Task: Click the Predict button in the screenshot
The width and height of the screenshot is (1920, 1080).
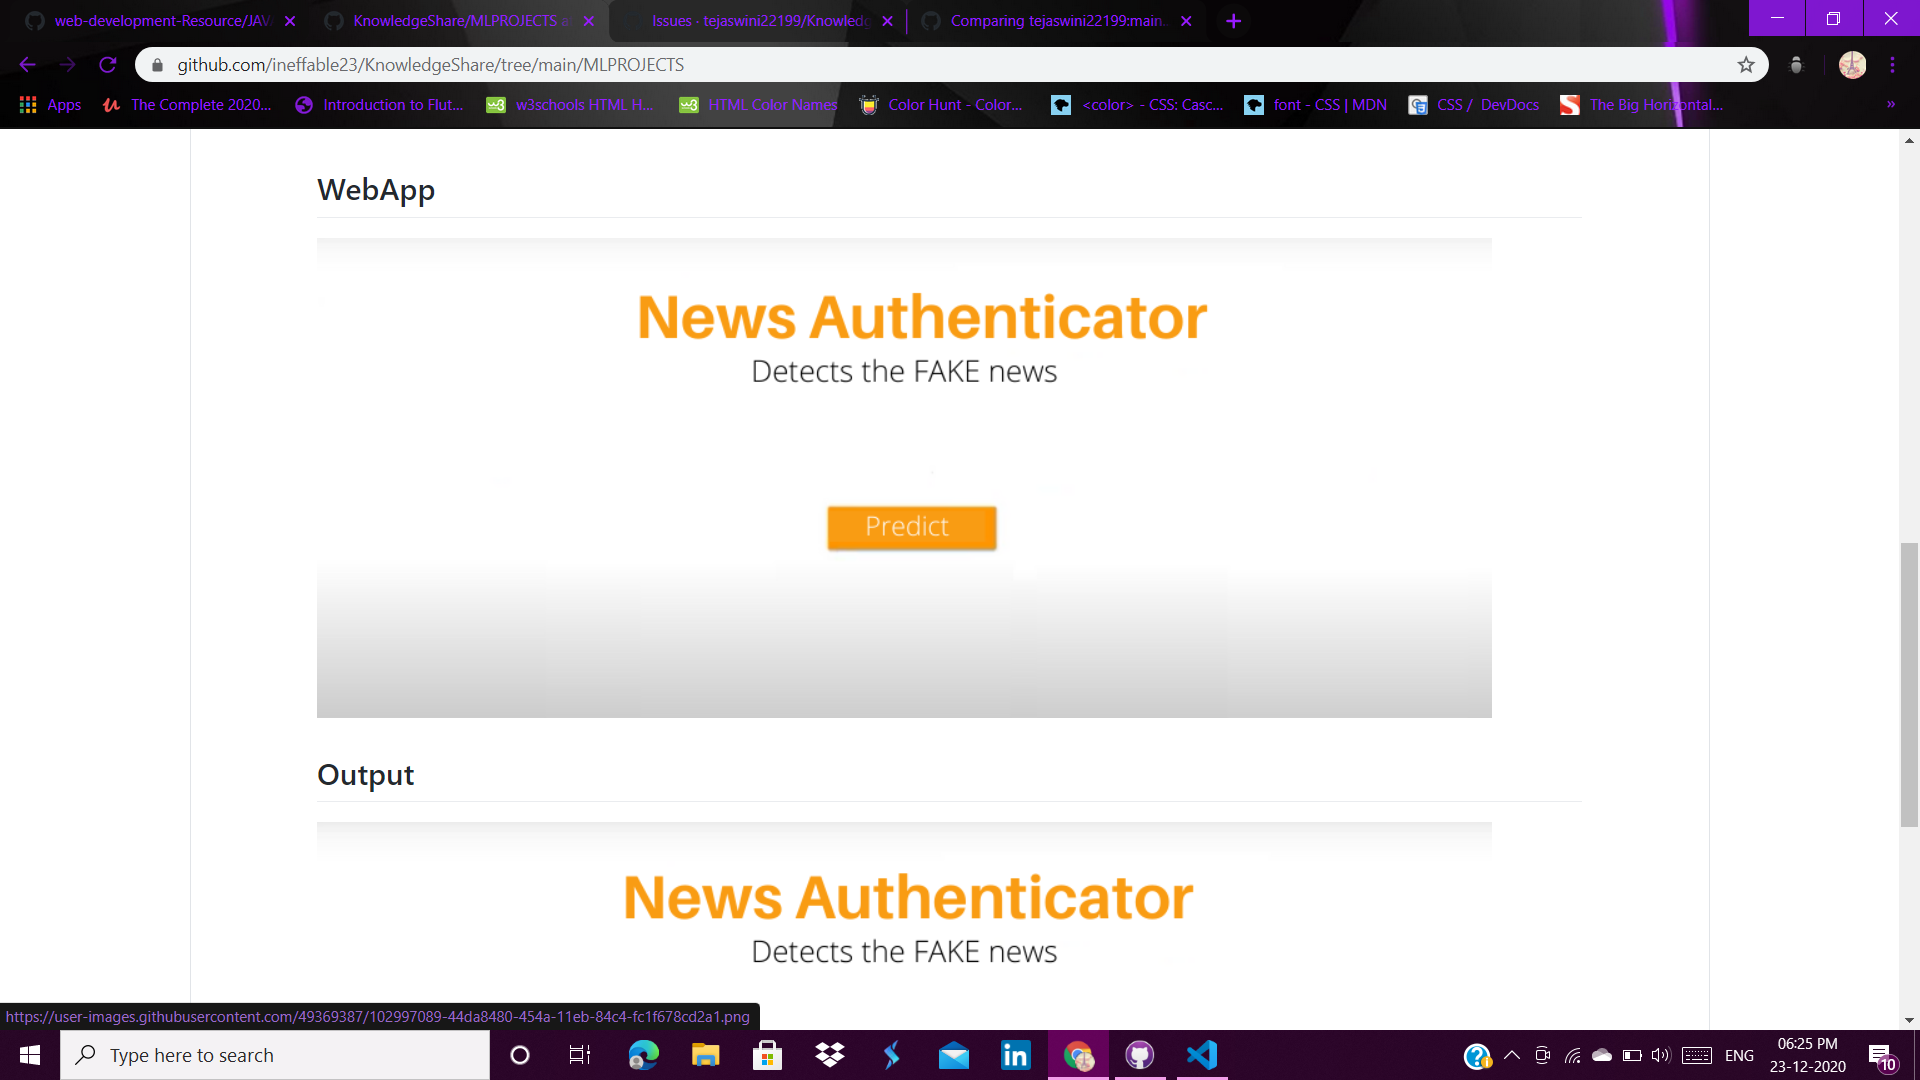Action: point(911,527)
